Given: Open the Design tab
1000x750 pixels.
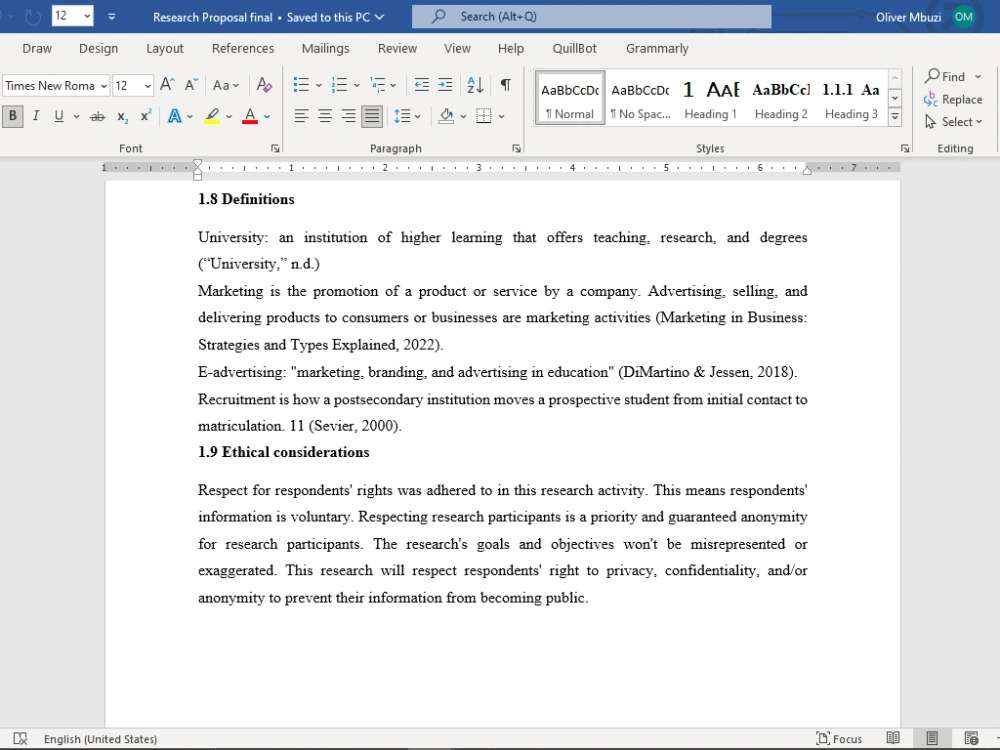Looking at the screenshot, I should [x=98, y=48].
